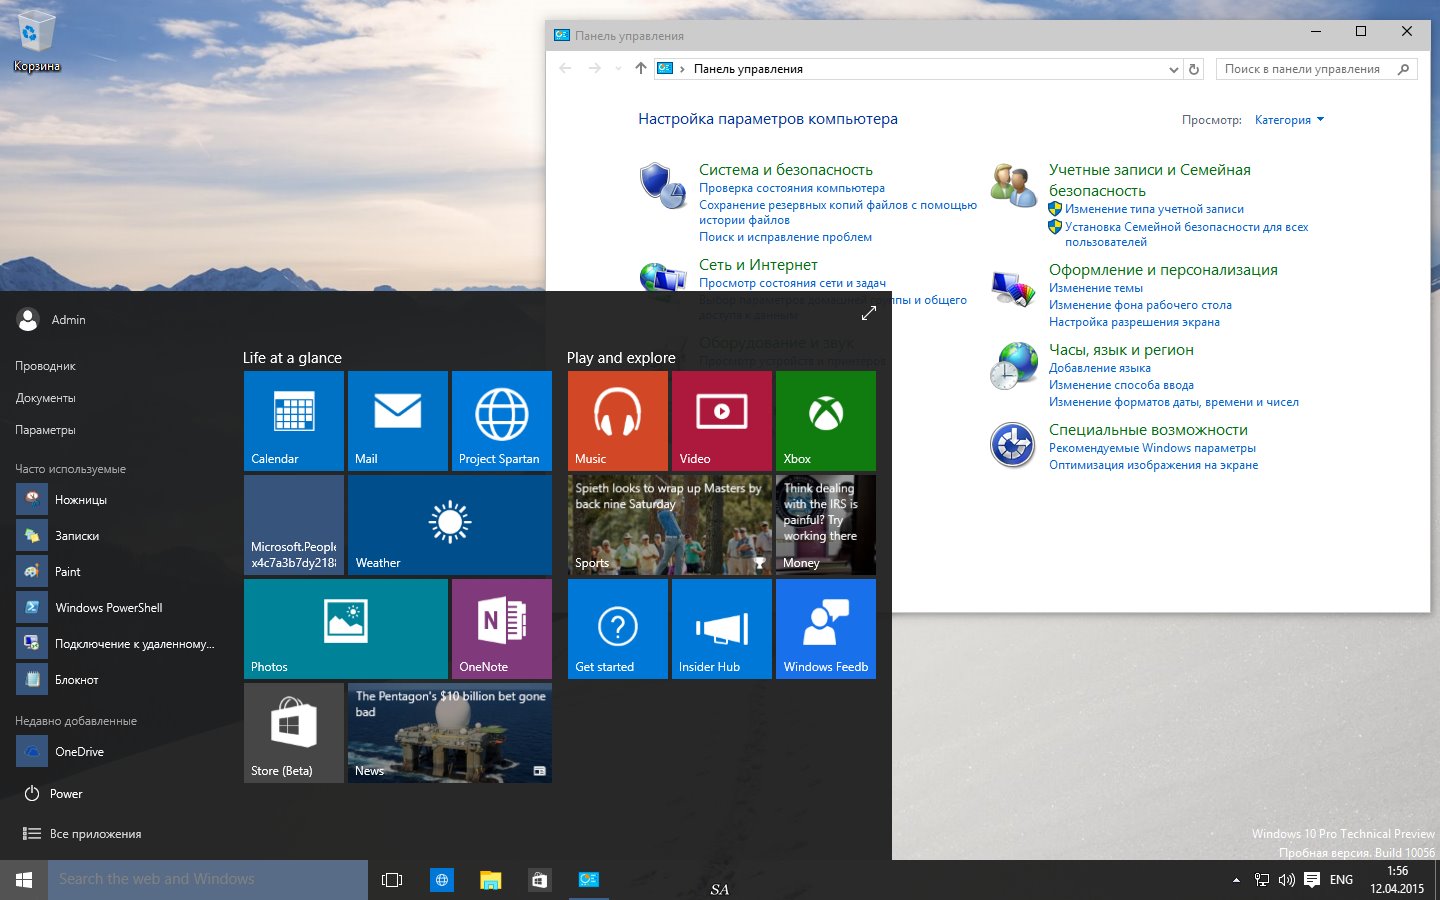Image resolution: width=1440 pixels, height=900 pixels.
Task: Open the Store (Beta) tile
Action: click(294, 733)
